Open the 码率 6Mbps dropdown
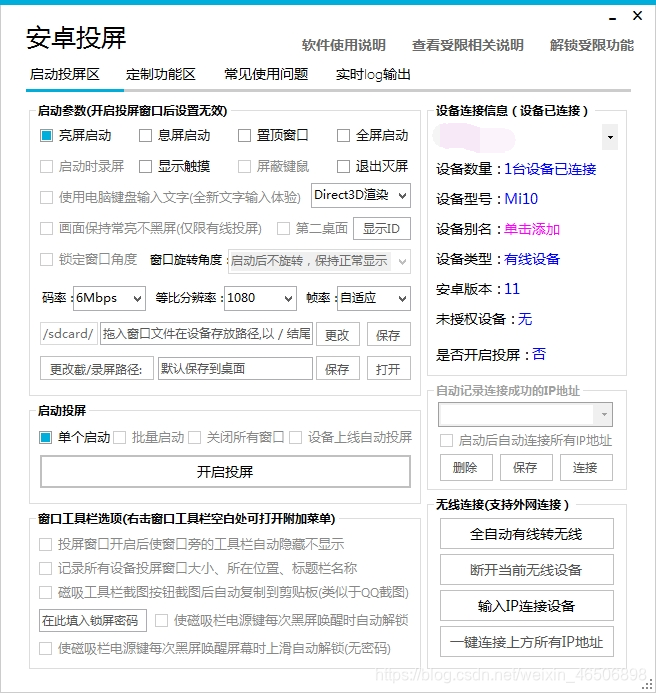 [x=109, y=298]
